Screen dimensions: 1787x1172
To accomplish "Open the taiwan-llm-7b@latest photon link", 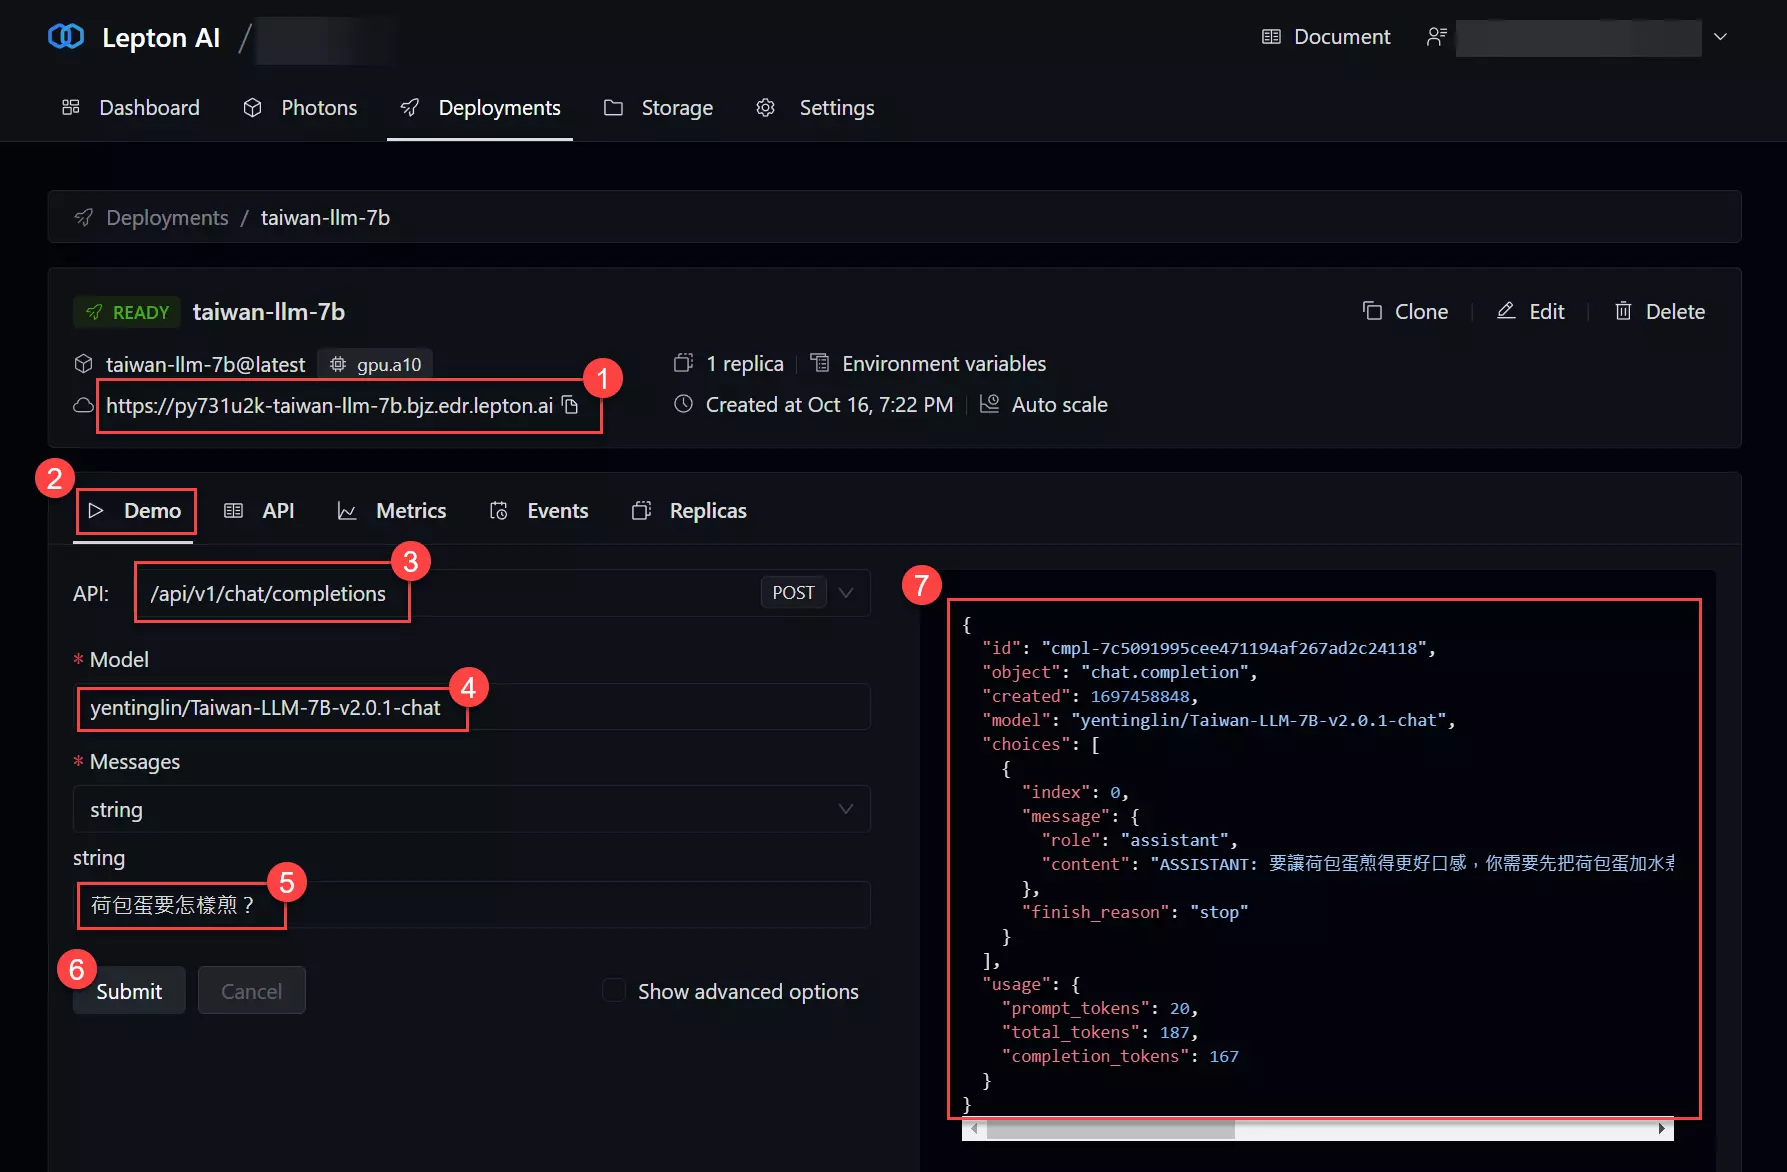I will coord(205,364).
